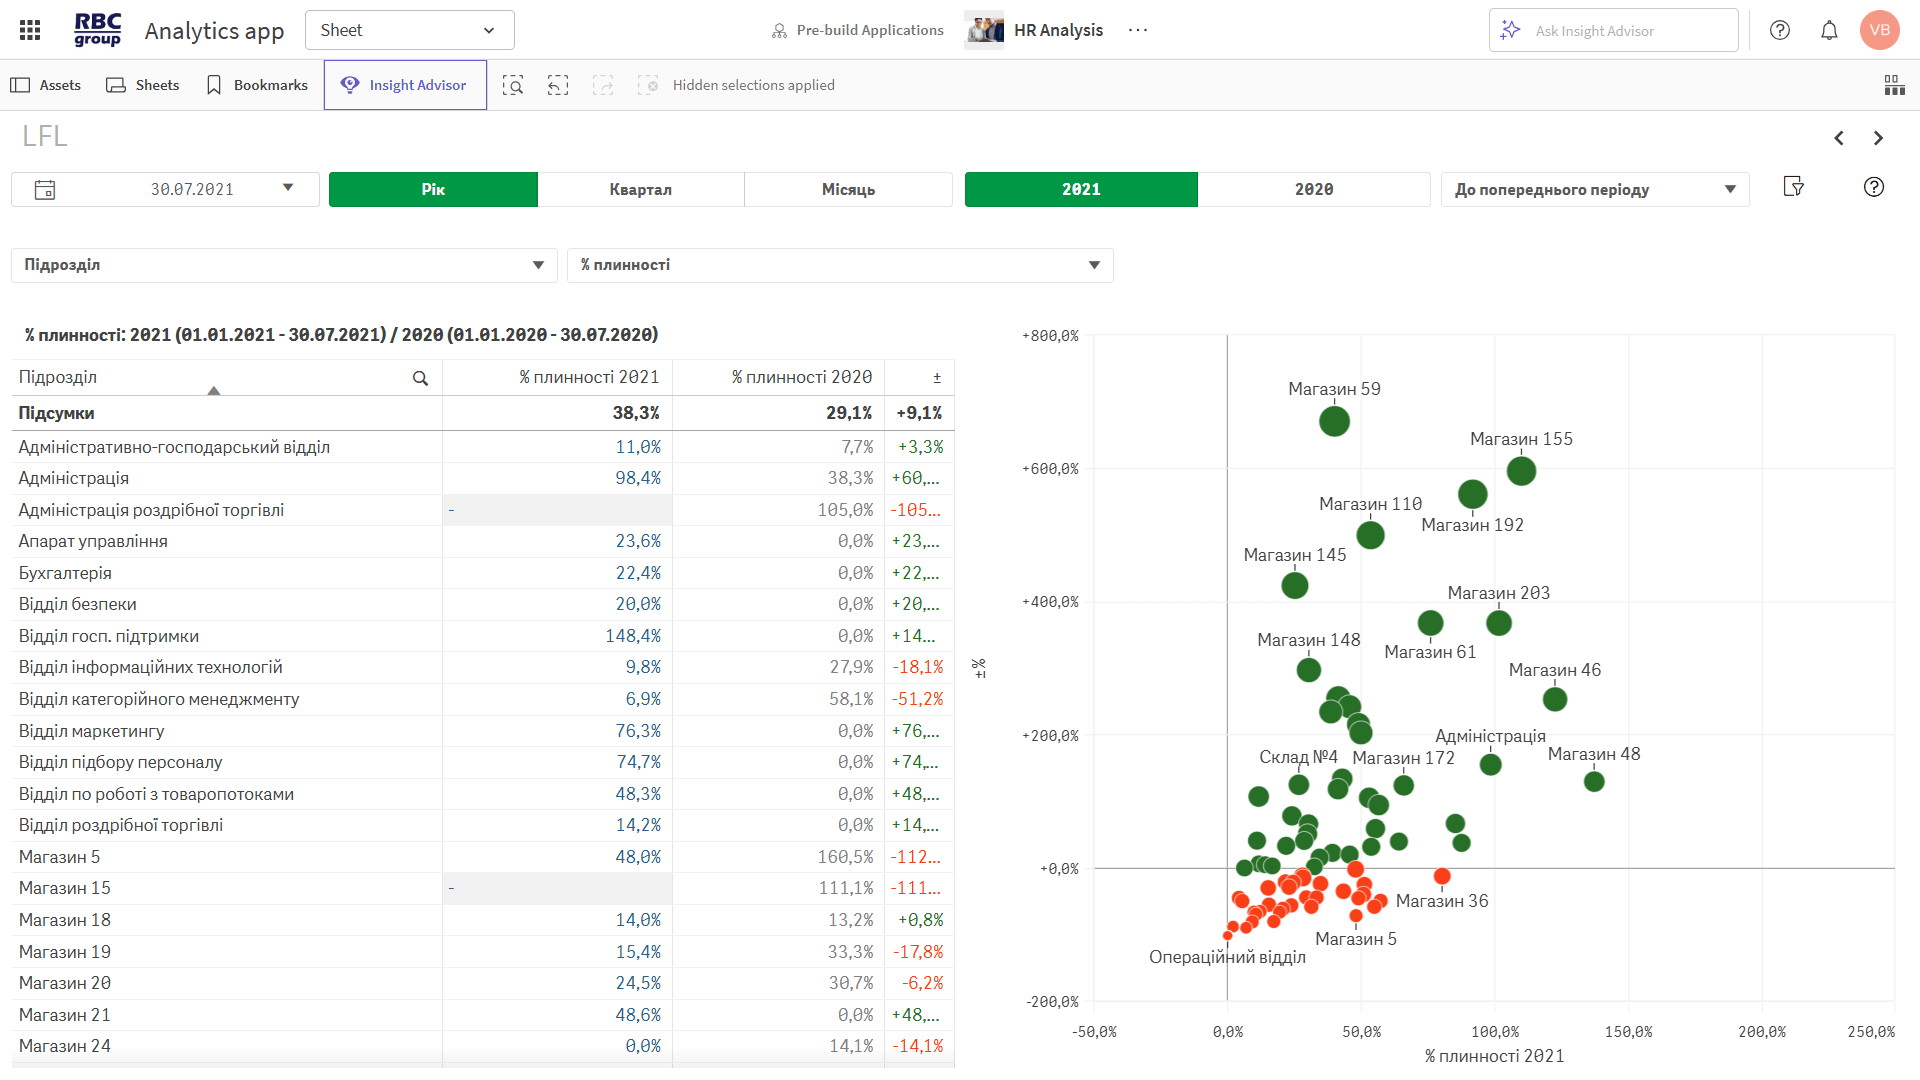
Task: Click the Pre-build Applications link
Action: 858,30
